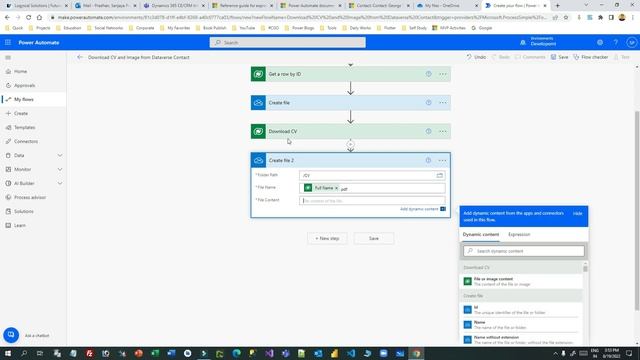Click the Power Automate search box
The image size is (640, 360).
(x=287, y=42)
